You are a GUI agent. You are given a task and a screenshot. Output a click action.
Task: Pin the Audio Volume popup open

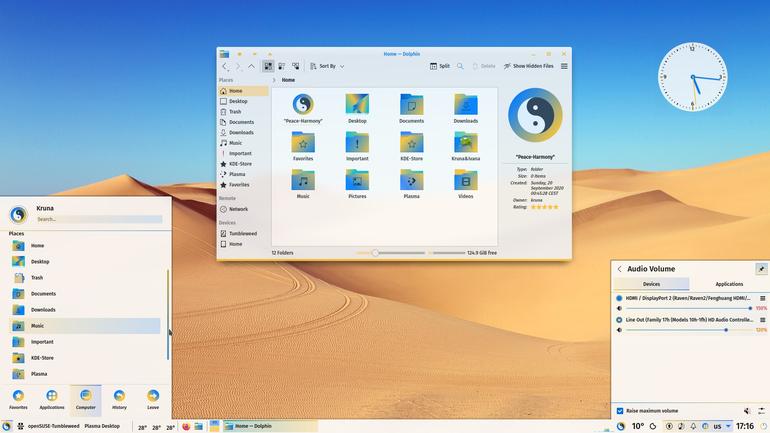pos(761,269)
